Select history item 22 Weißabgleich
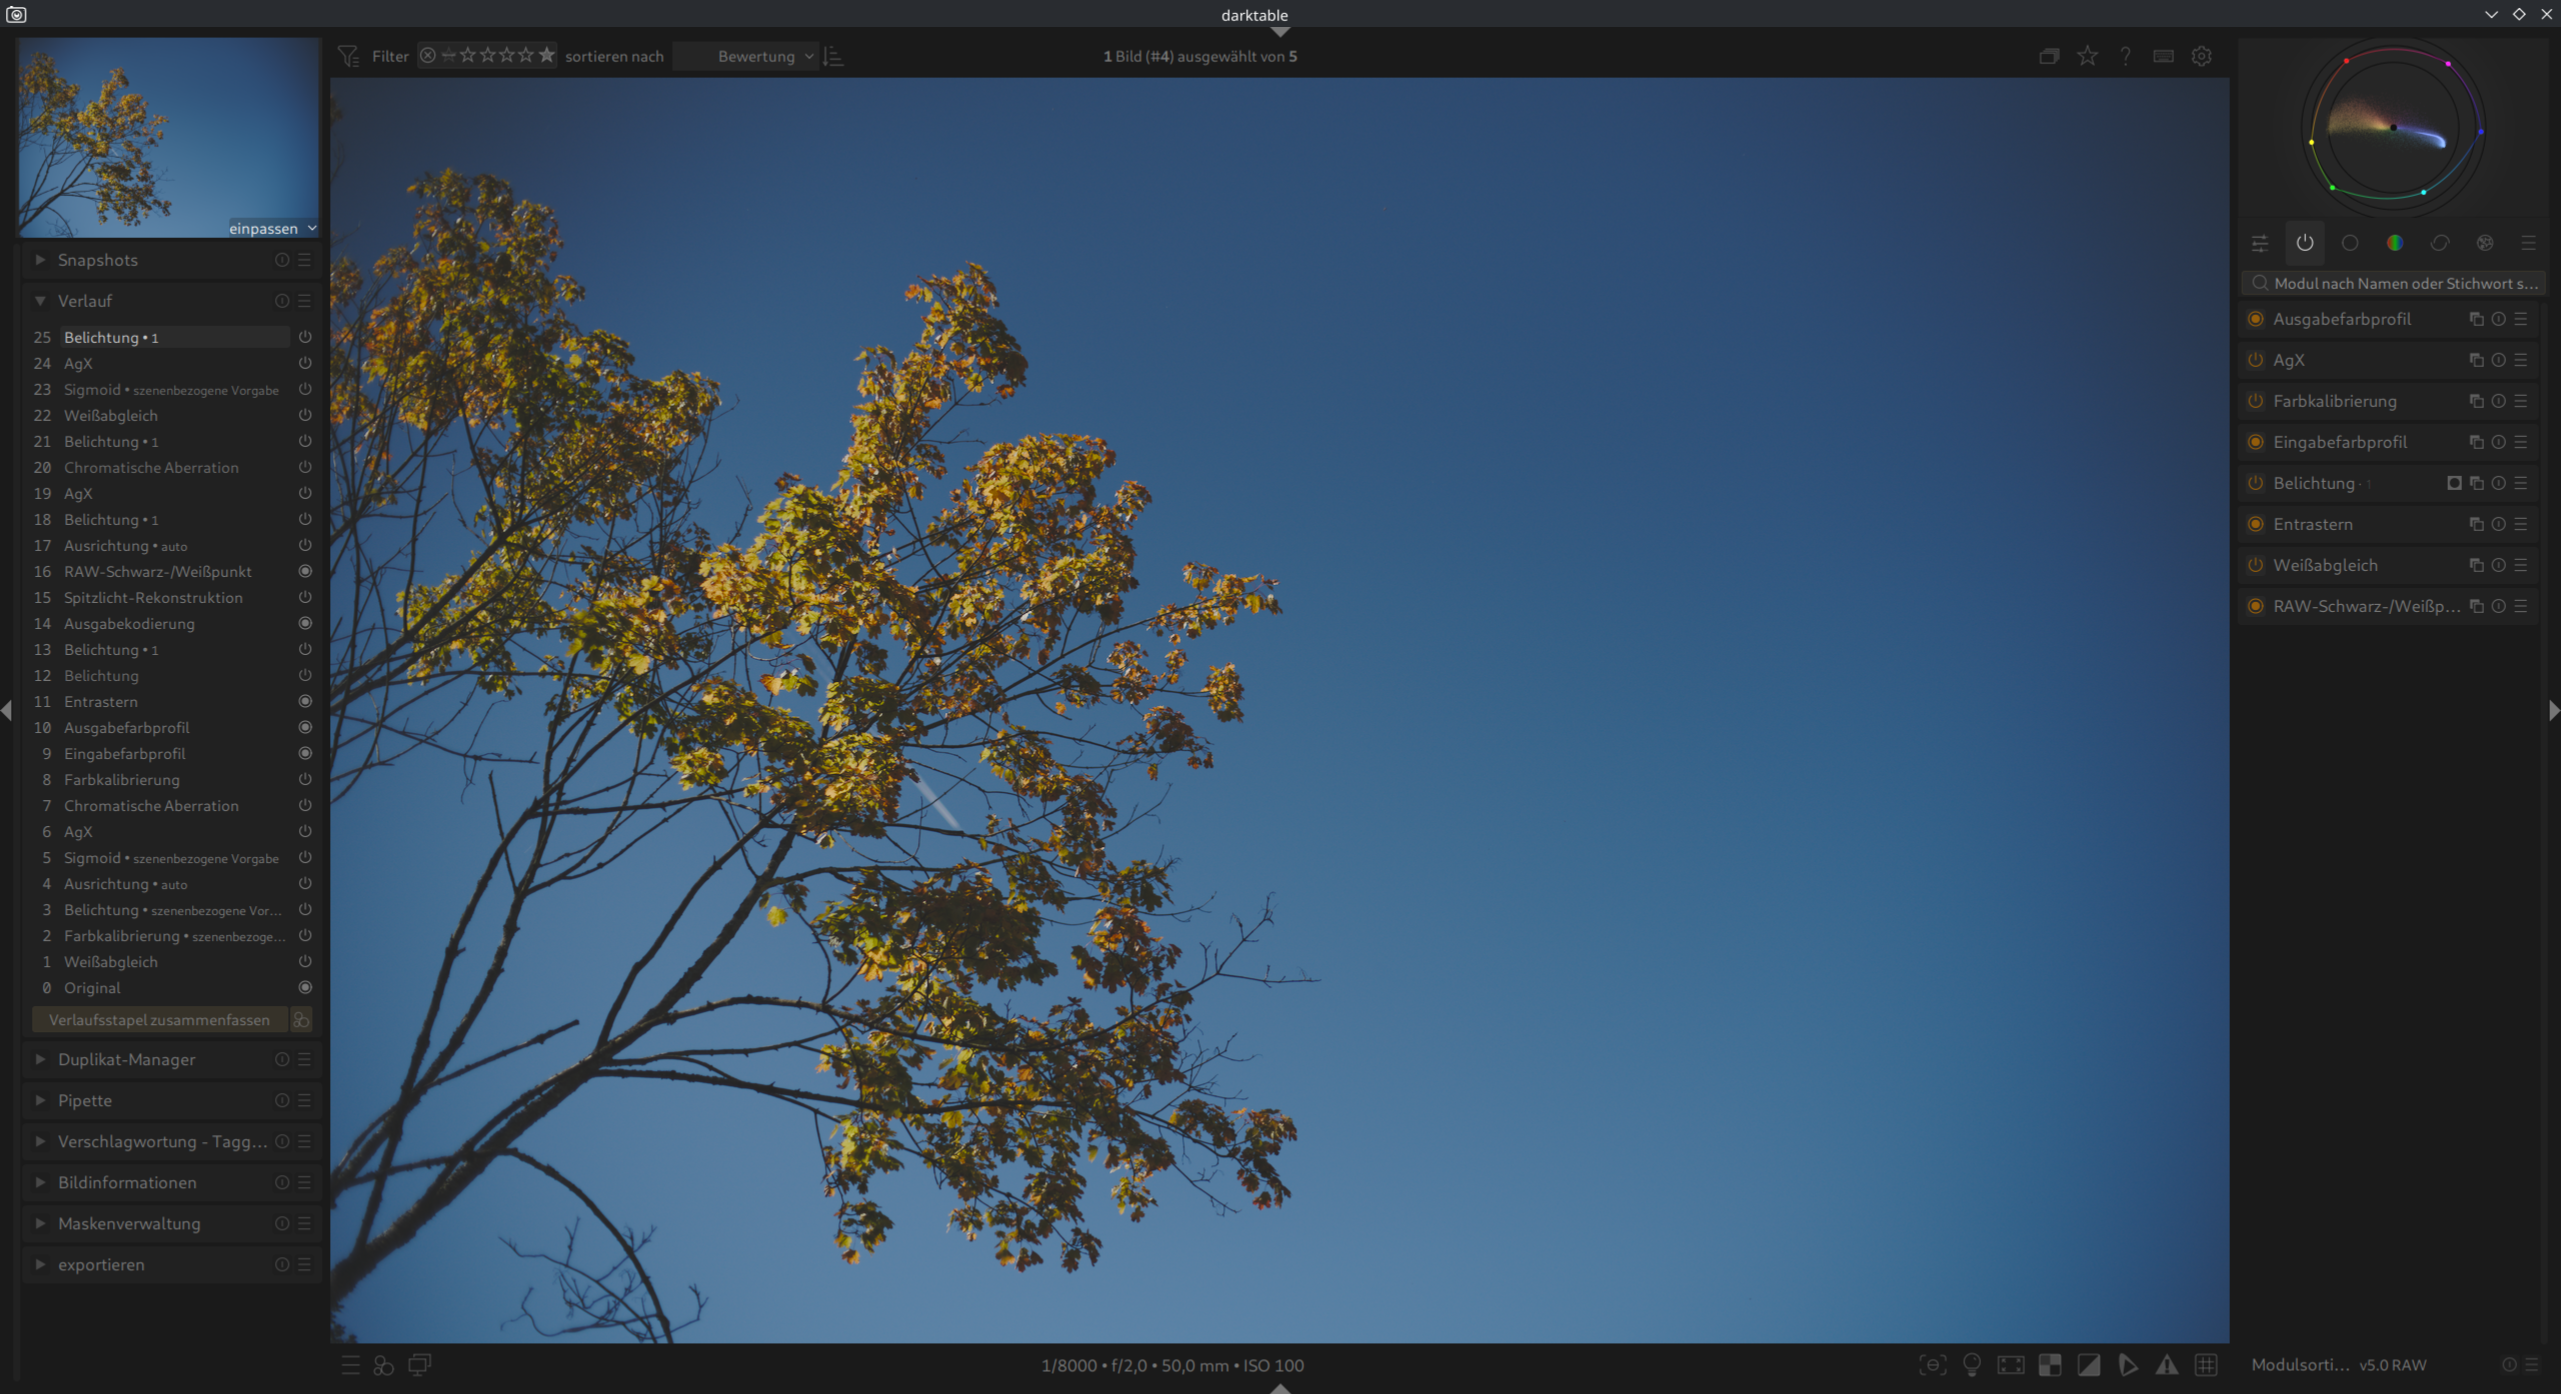 coord(111,415)
